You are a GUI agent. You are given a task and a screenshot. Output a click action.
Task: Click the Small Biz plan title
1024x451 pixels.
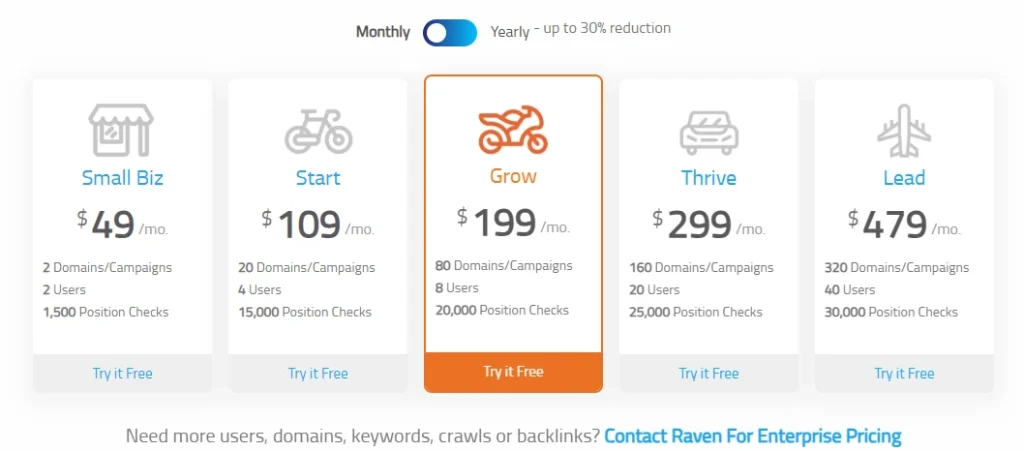[x=122, y=178]
